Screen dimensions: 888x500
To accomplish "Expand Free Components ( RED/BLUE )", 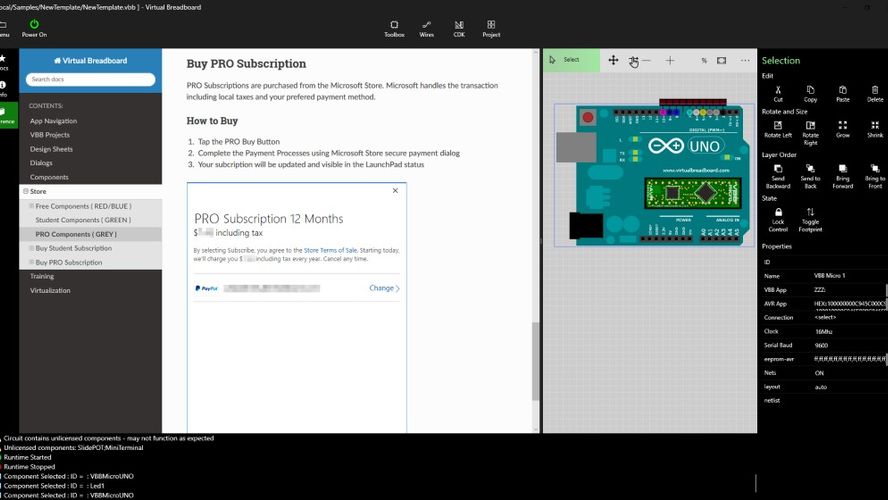I will tap(31, 206).
